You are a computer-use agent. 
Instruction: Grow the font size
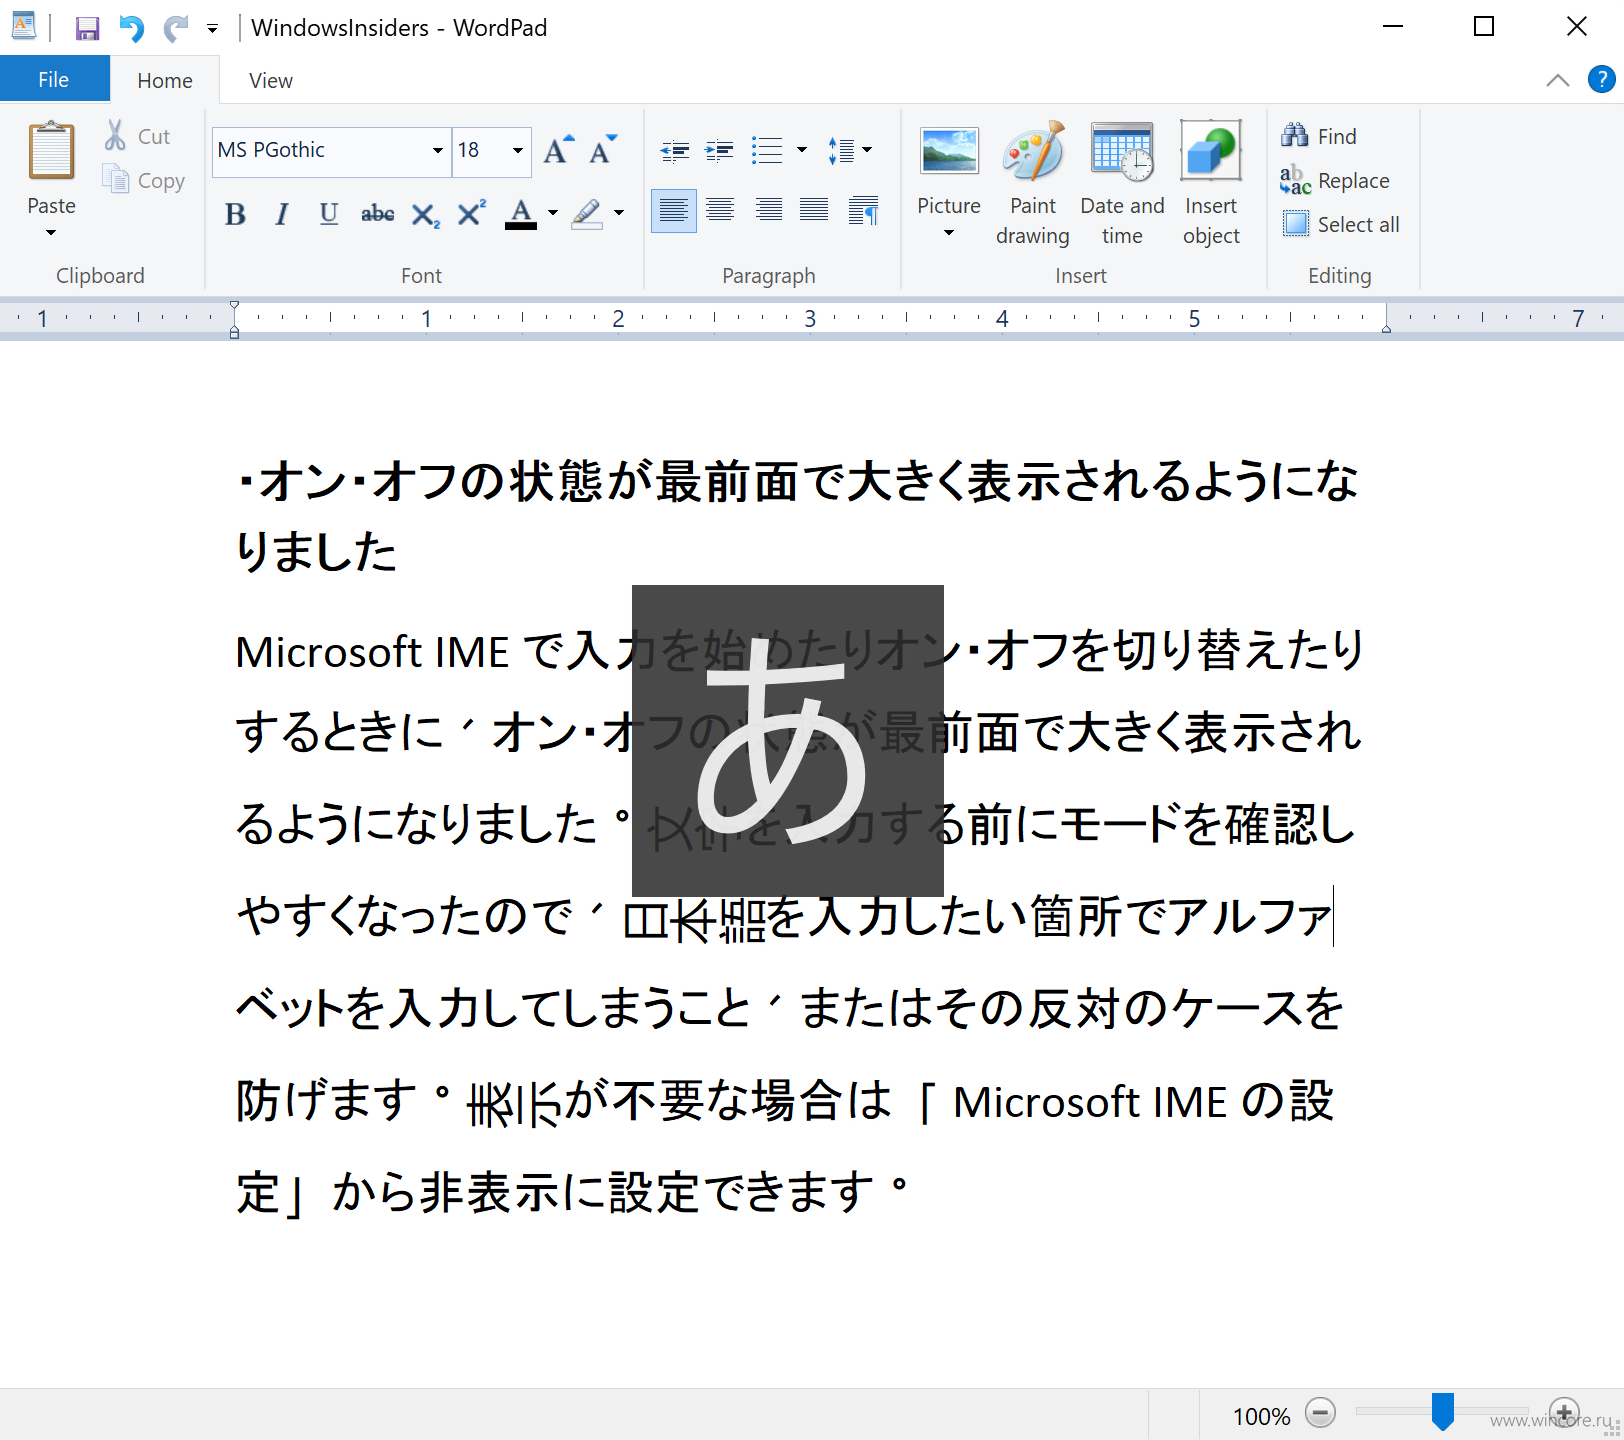pyautogui.click(x=558, y=150)
